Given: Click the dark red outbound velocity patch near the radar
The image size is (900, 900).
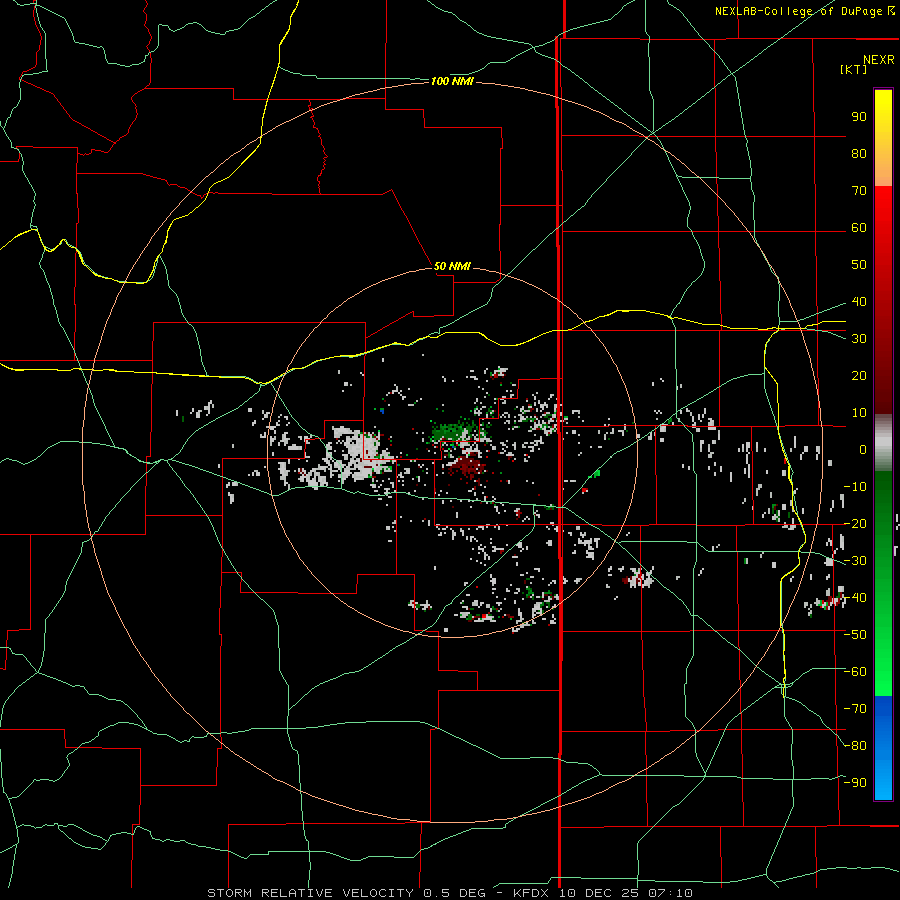Looking at the screenshot, I should click(x=468, y=466).
